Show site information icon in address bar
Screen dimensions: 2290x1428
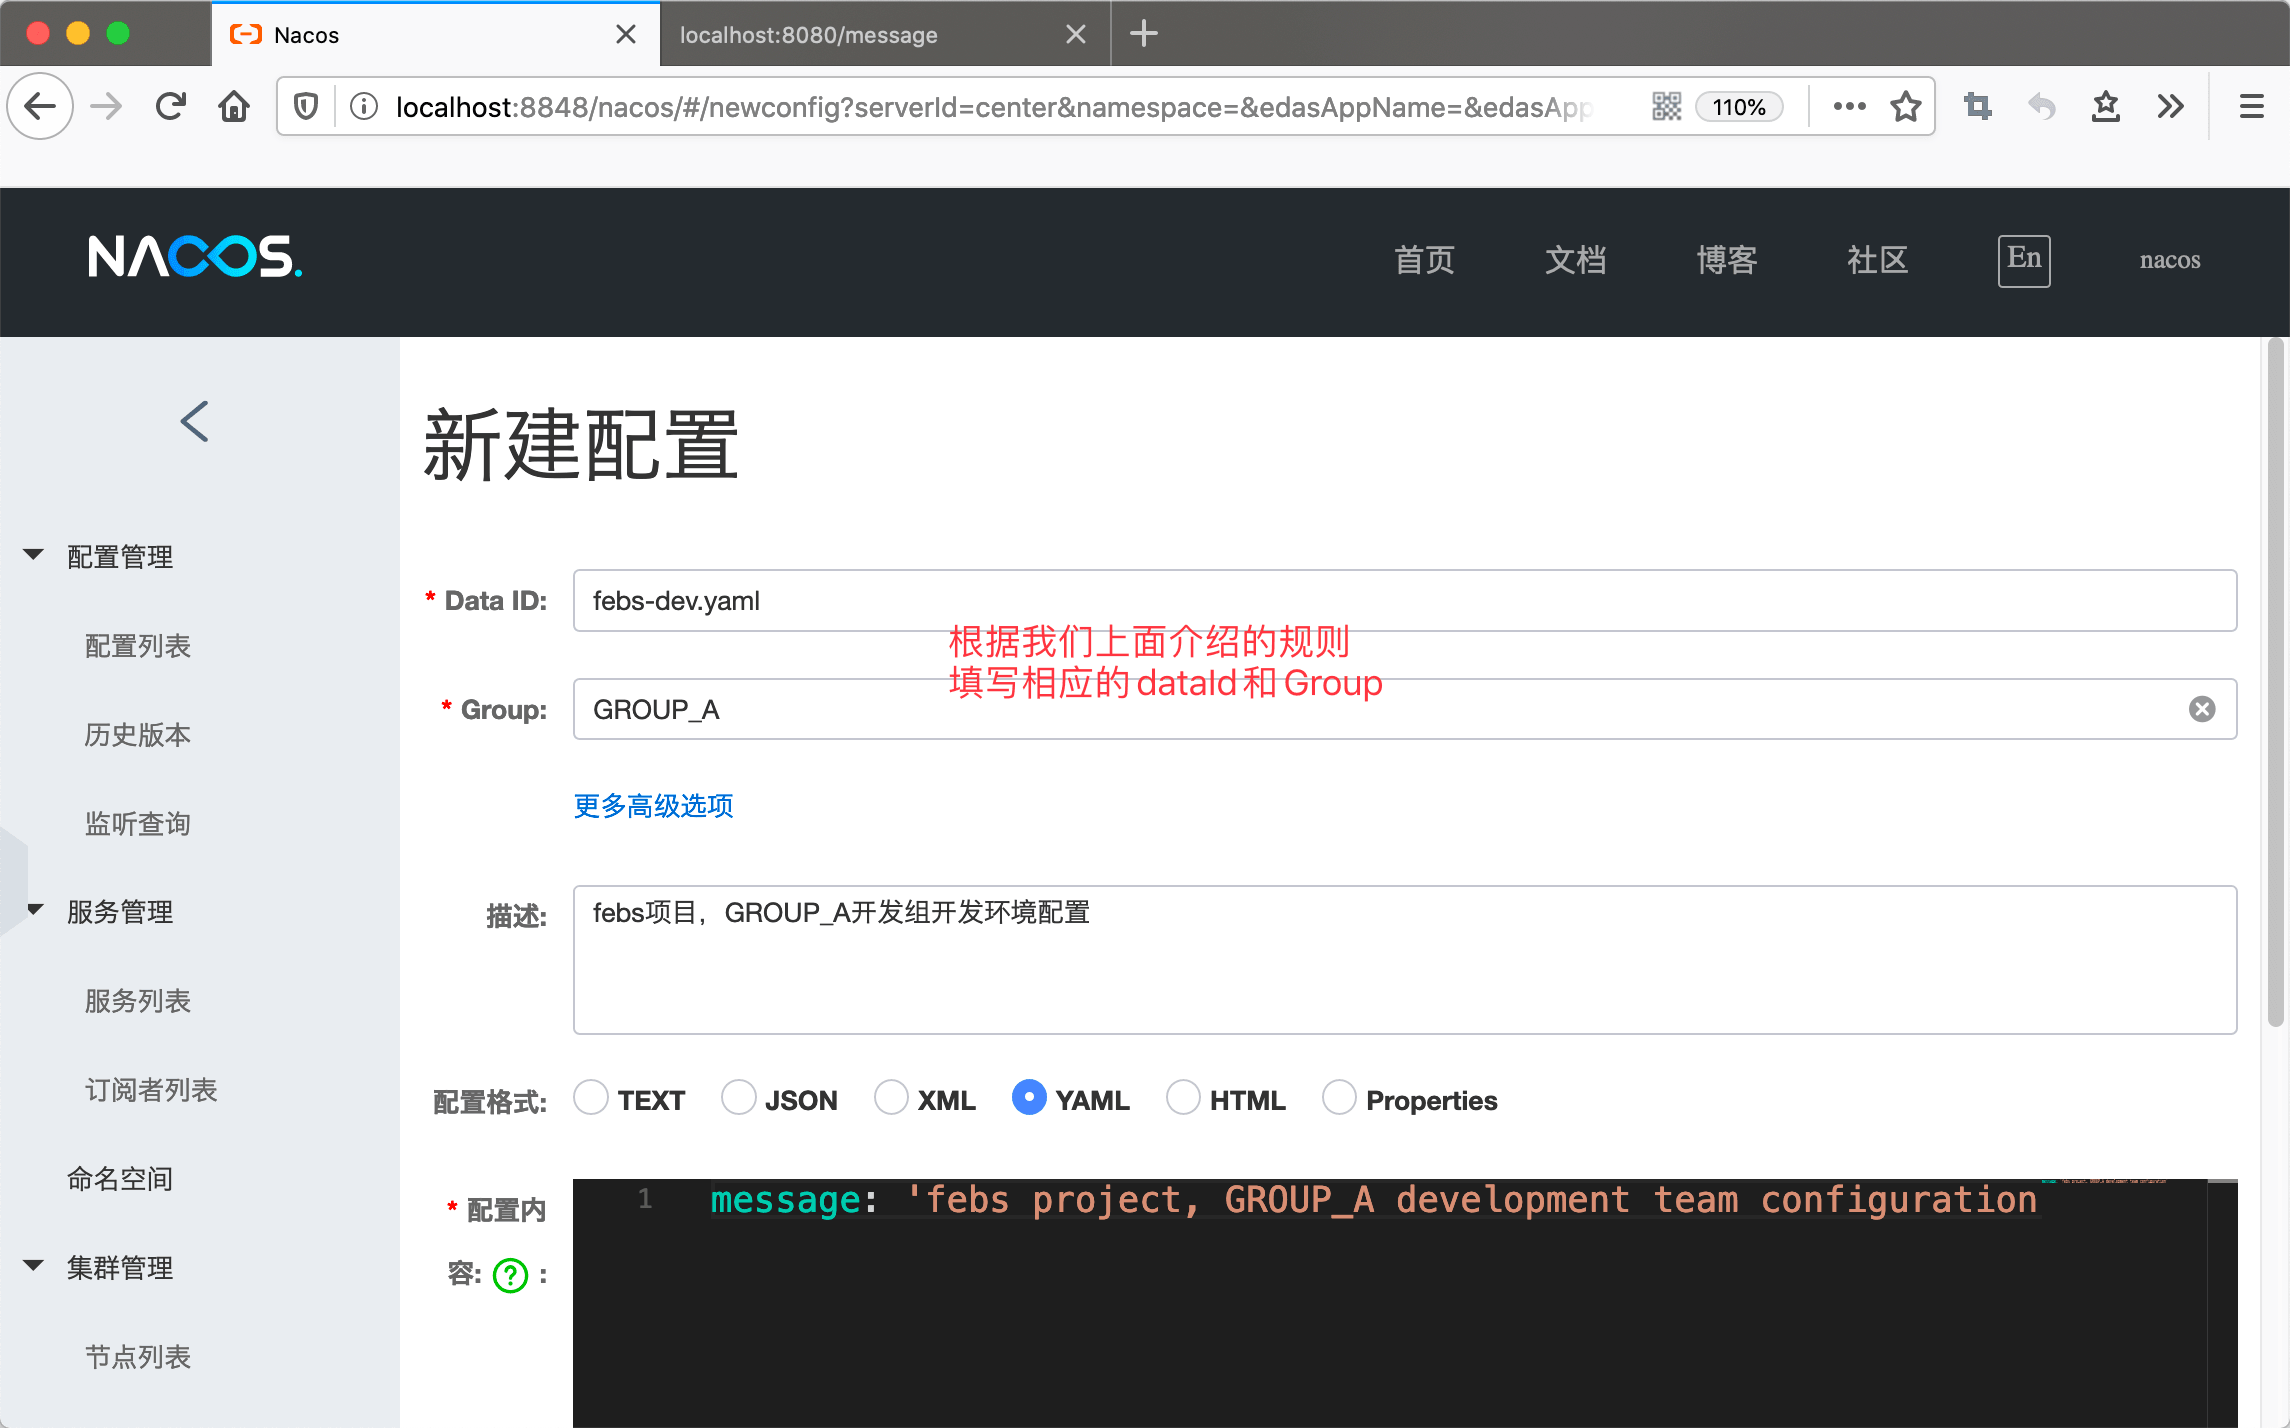point(364,106)
